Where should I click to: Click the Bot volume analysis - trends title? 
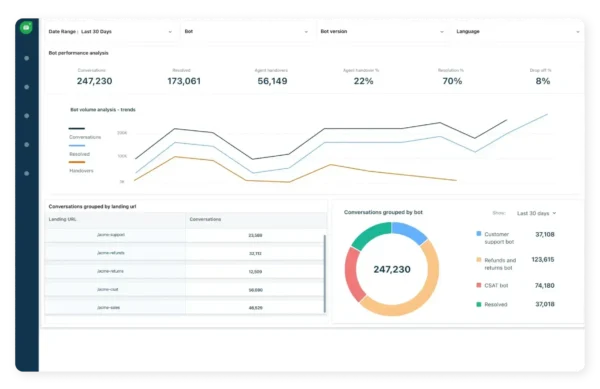pyautogui.click(x=103, y=109)
